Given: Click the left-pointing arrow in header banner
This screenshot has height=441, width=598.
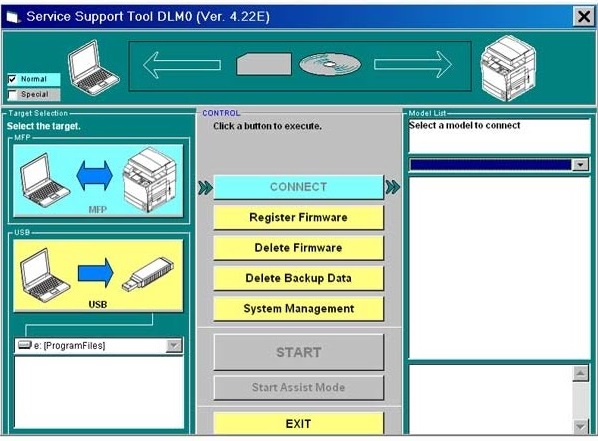Looking at the screenshot, I should click(182, 65).
